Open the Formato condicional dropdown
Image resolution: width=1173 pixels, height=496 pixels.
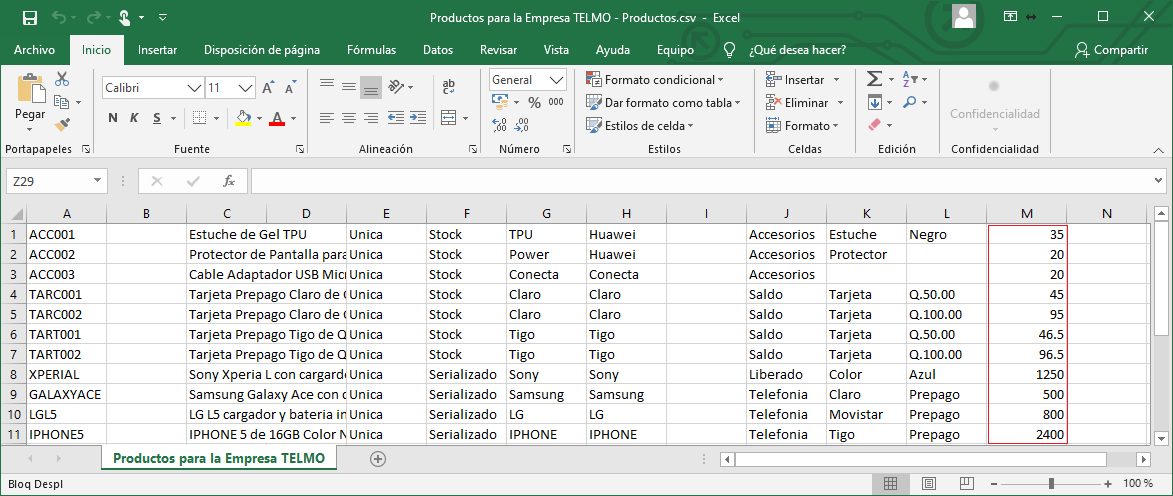point(655,79)
